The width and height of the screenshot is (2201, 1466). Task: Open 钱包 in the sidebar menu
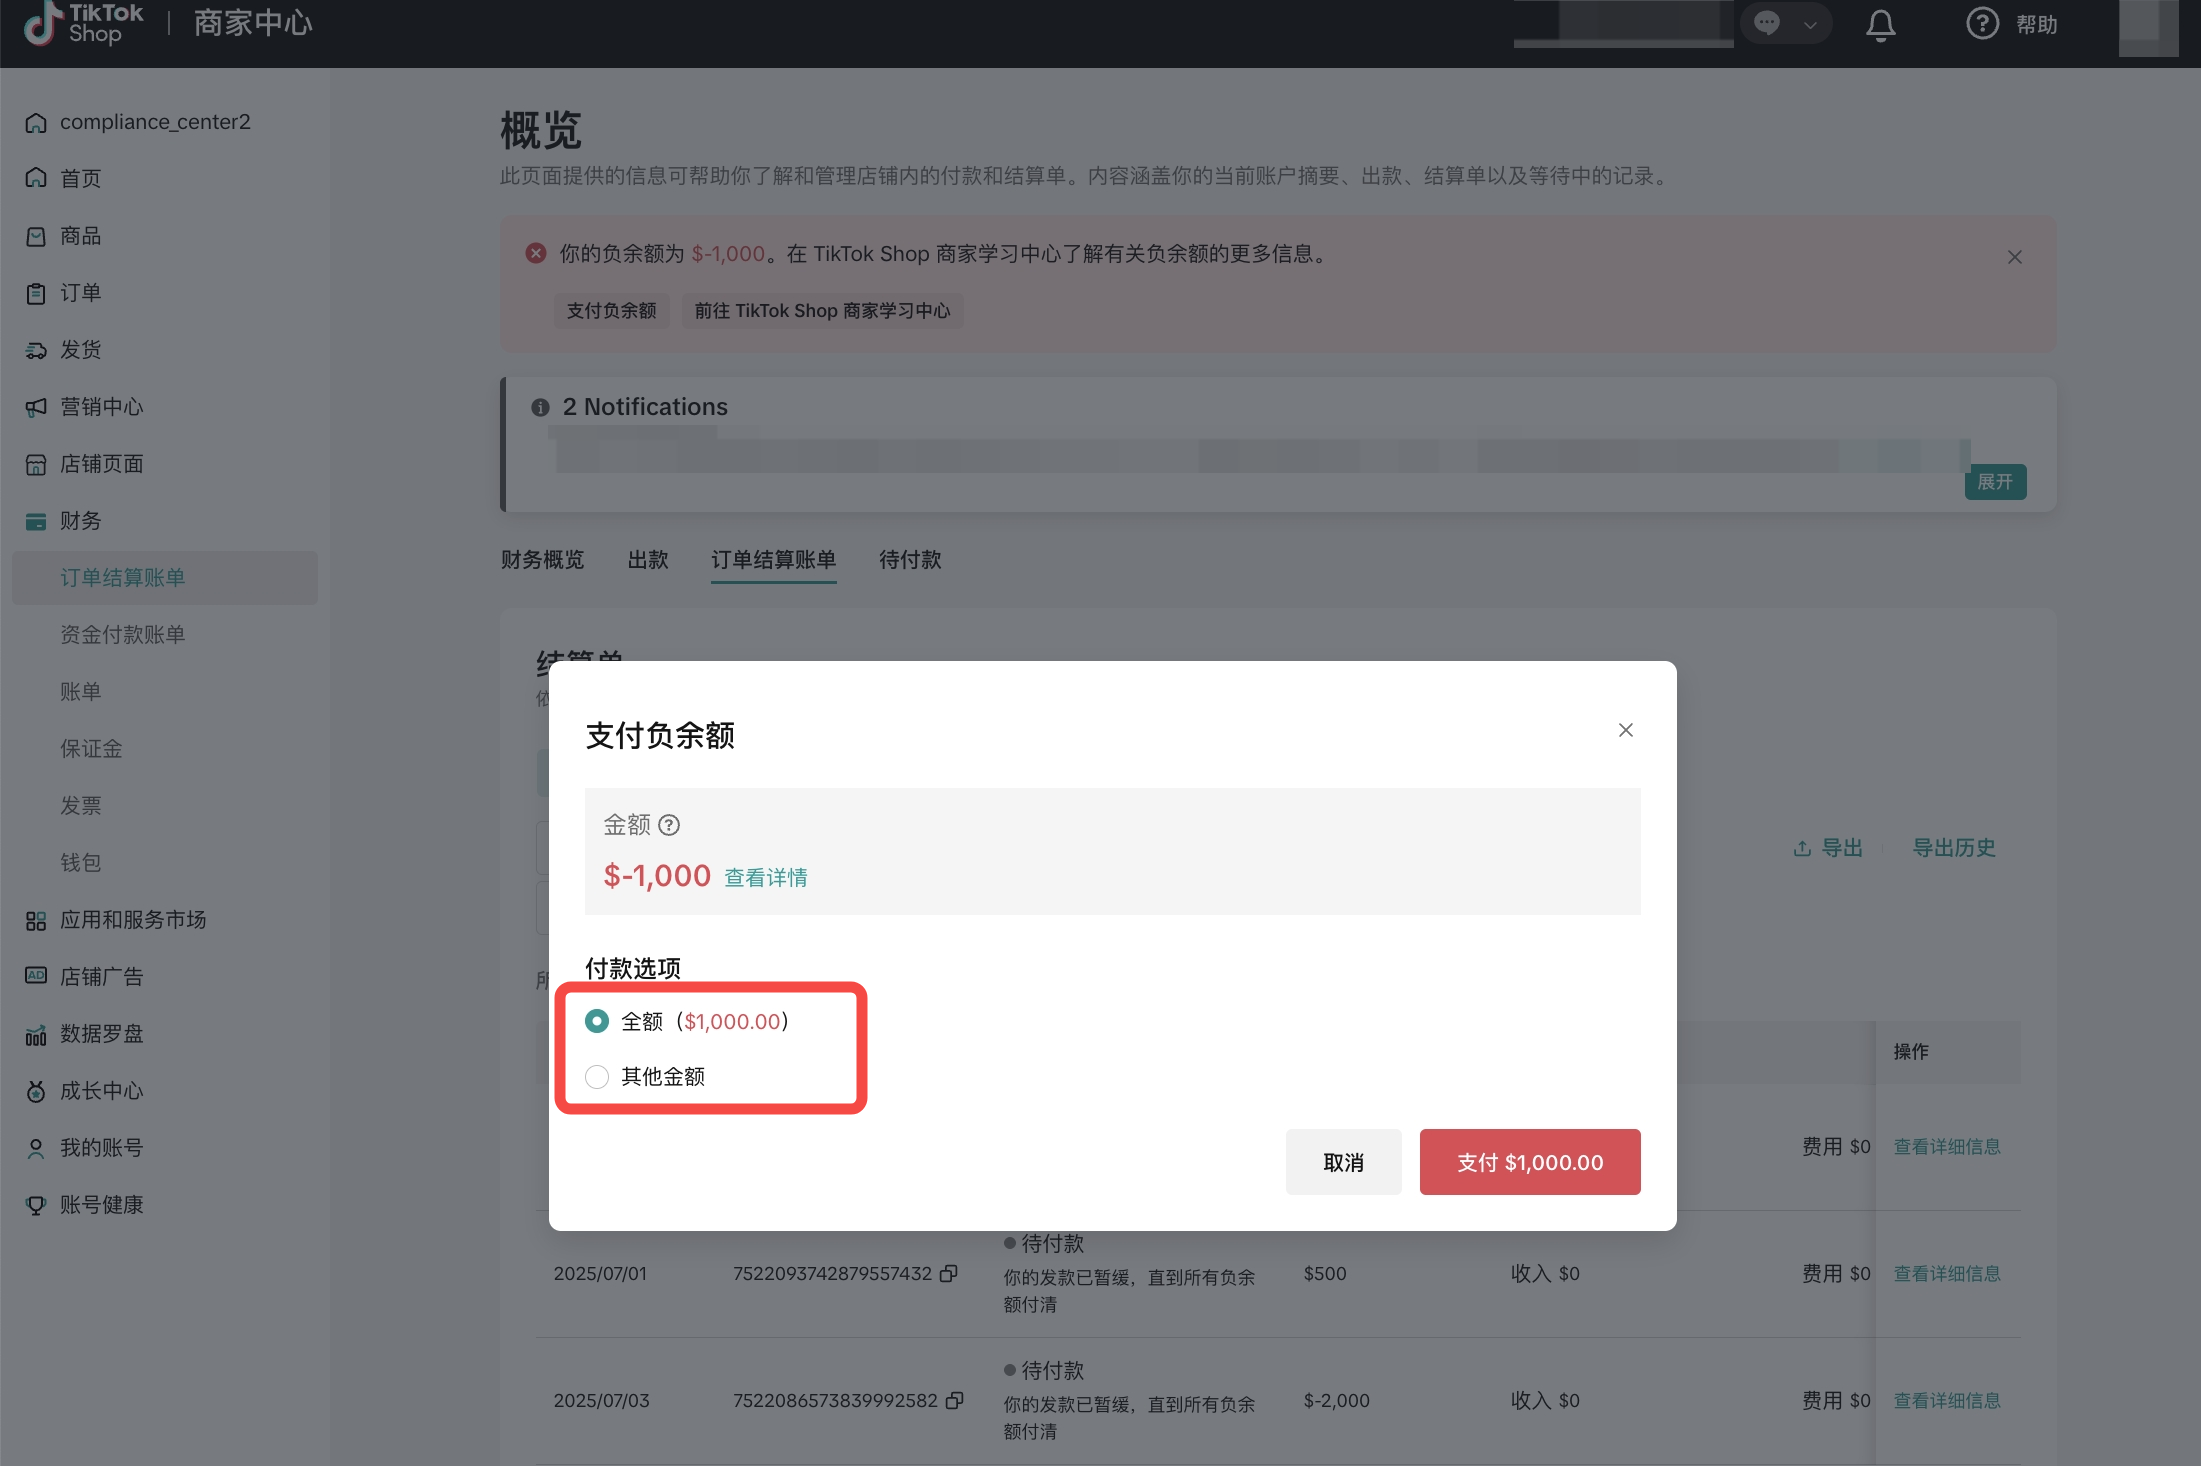pos(80,862)
